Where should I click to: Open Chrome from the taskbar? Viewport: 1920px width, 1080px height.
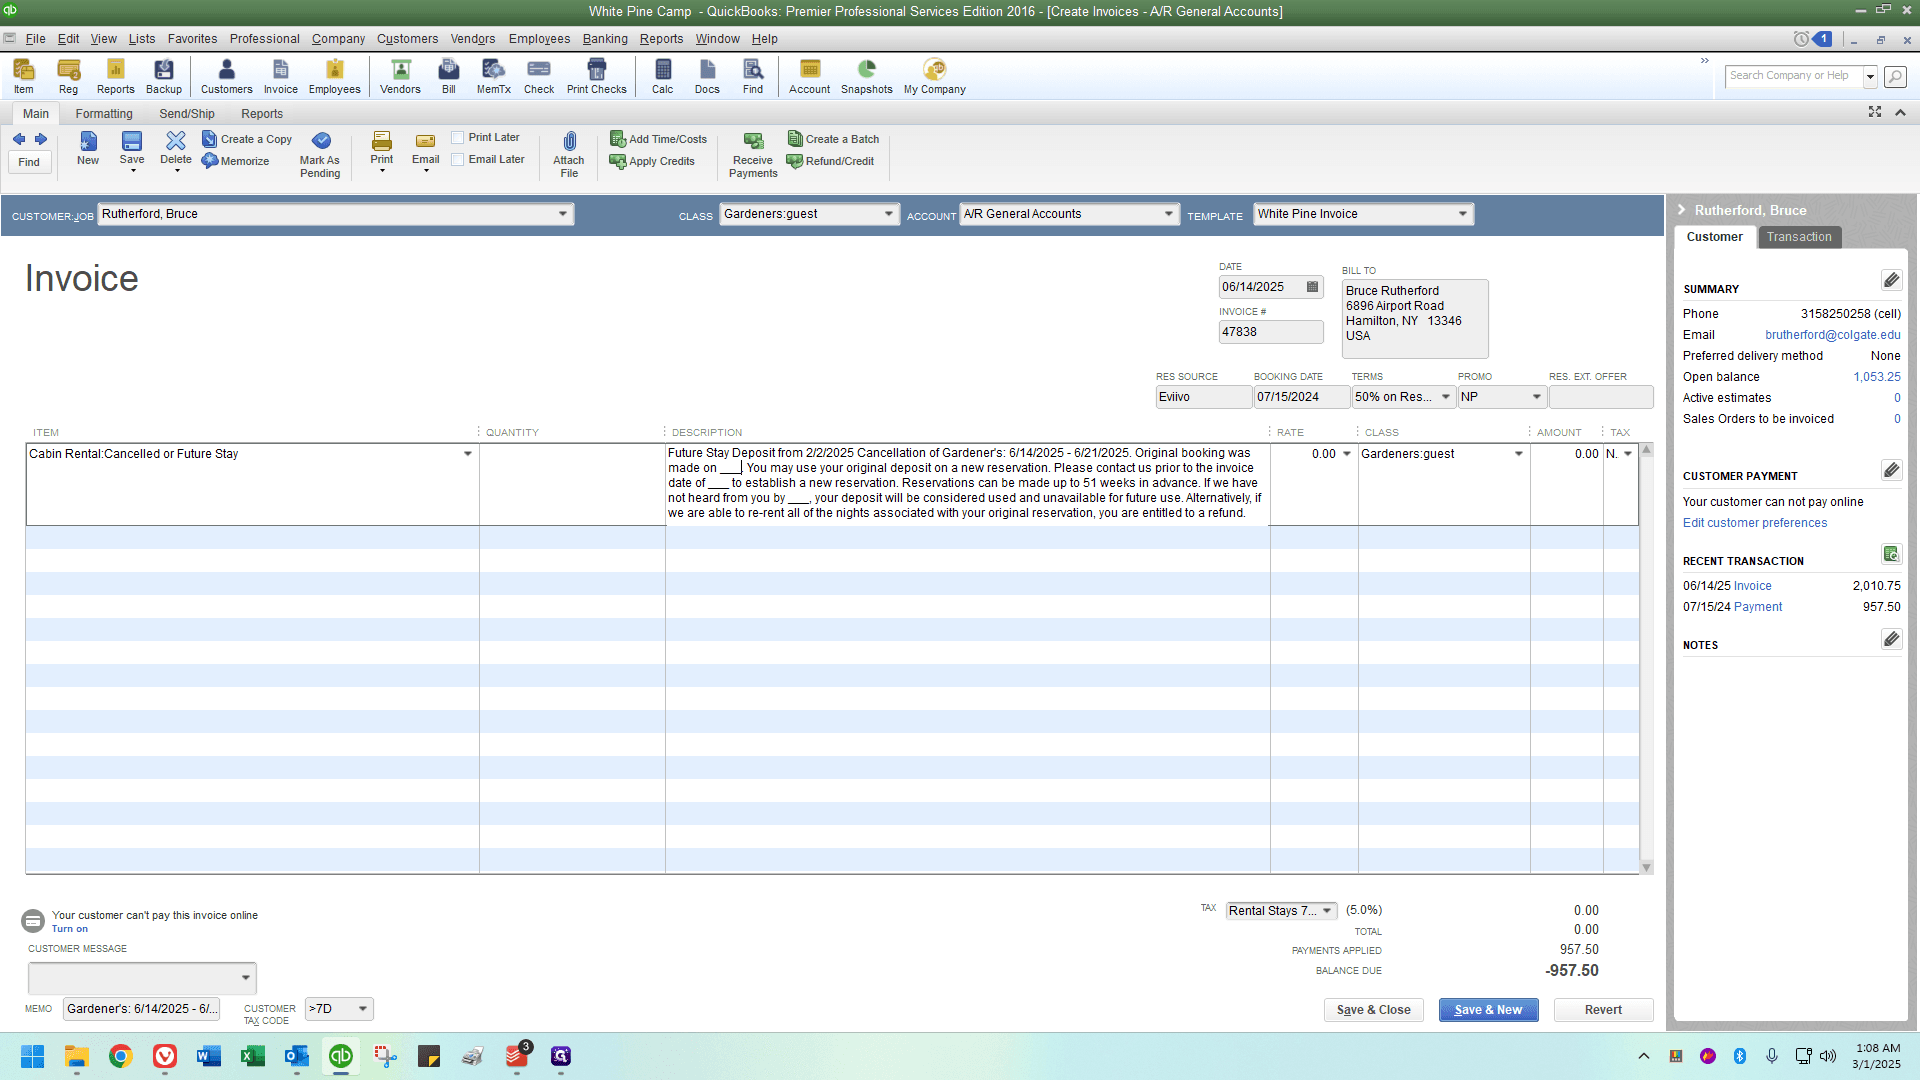point(121,1056)
